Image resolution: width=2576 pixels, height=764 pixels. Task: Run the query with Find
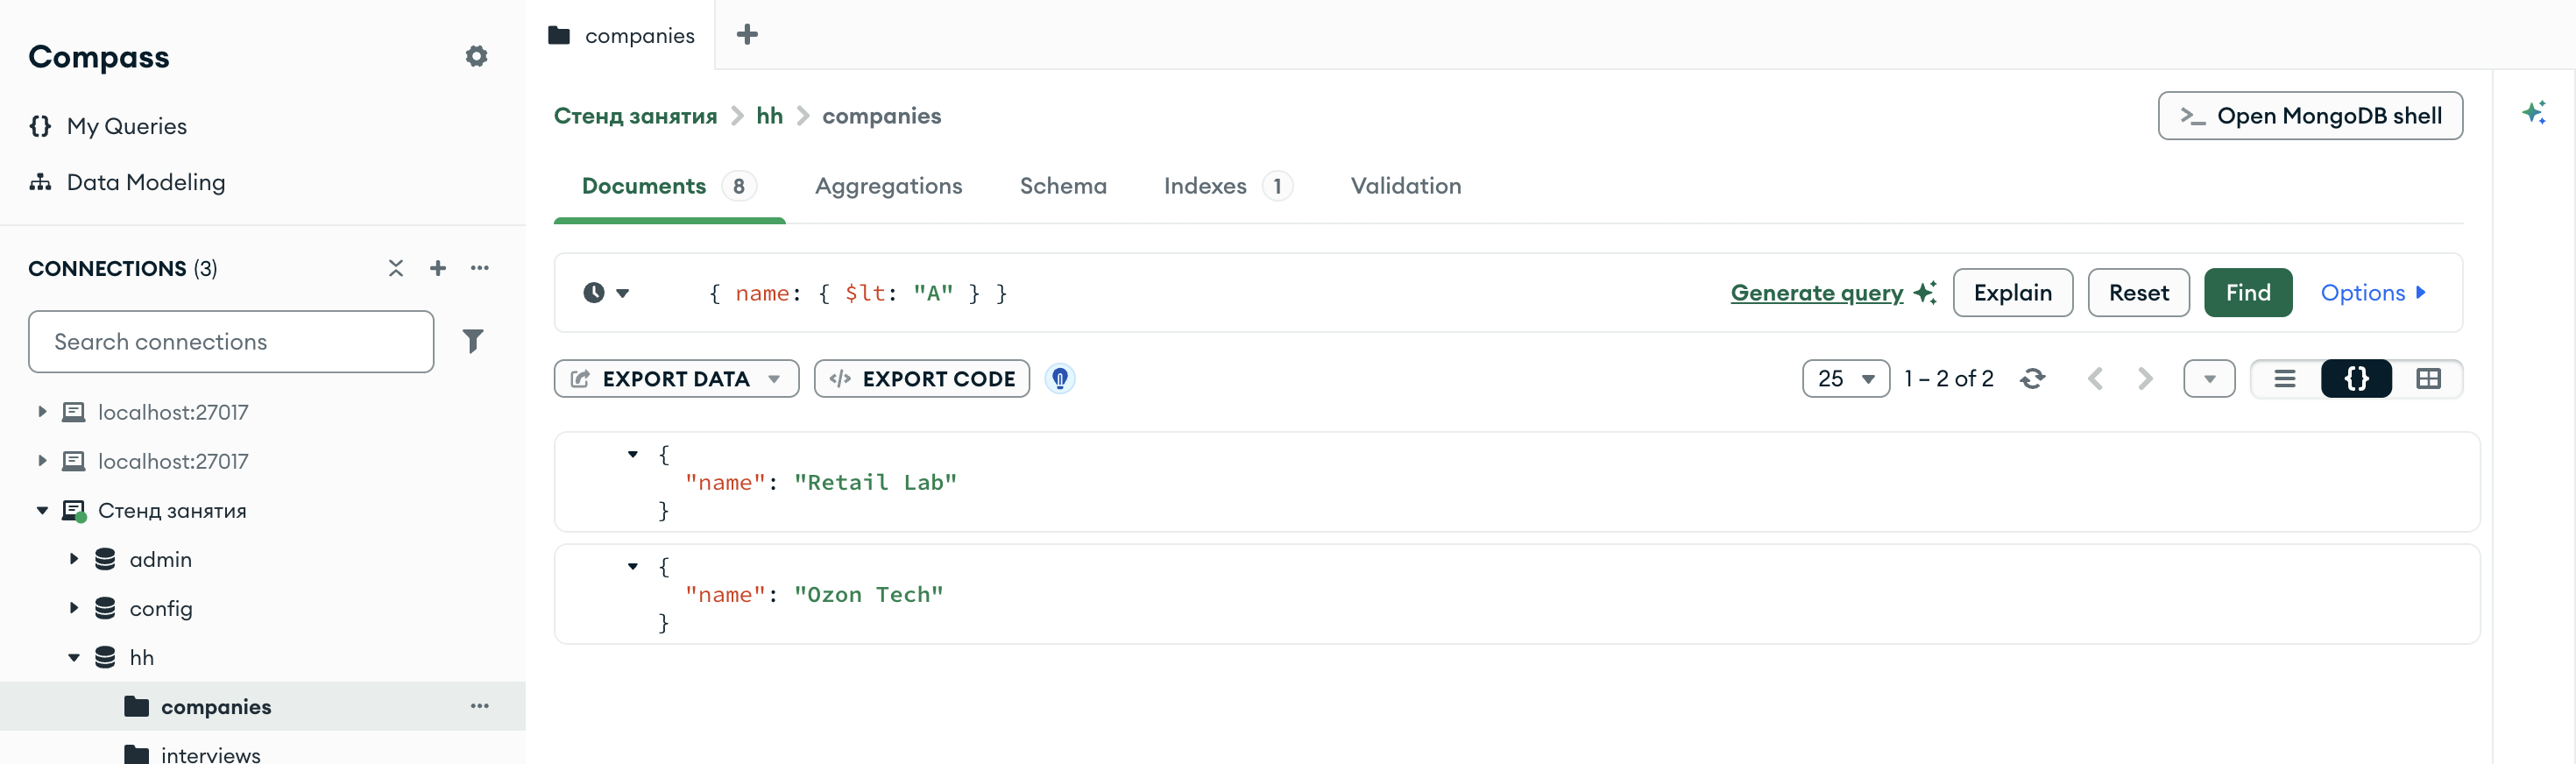click(x=2247, y=293)
